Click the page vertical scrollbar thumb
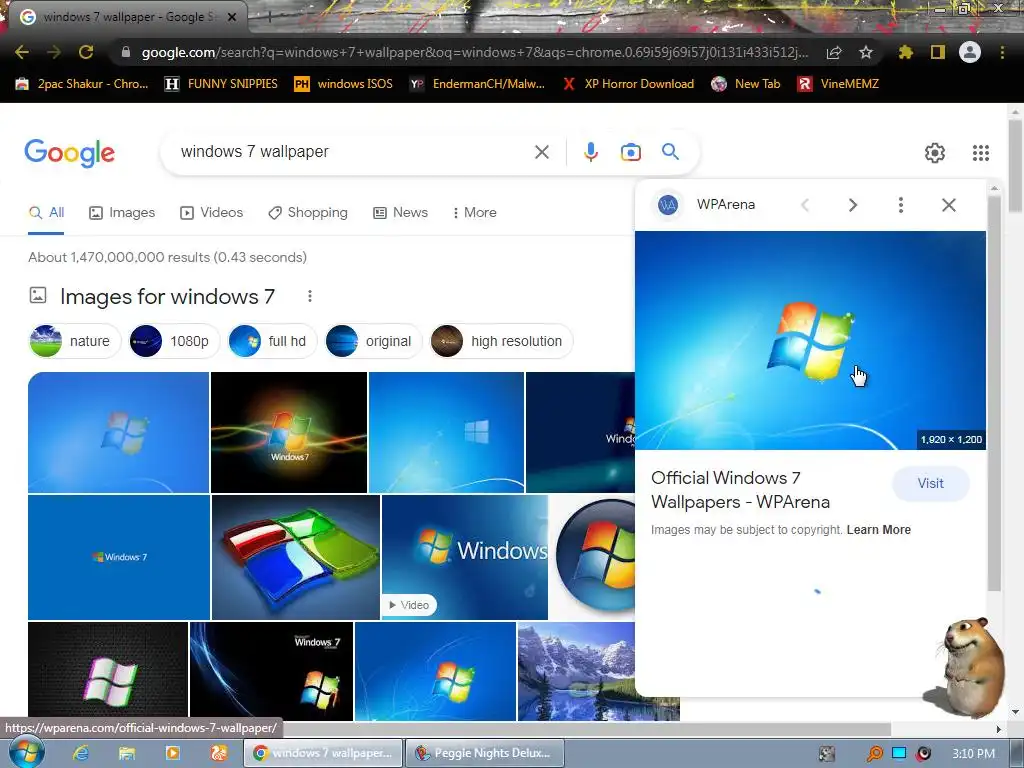The height and width of the screenshot is (768, 1024). tap(1015, 167)
